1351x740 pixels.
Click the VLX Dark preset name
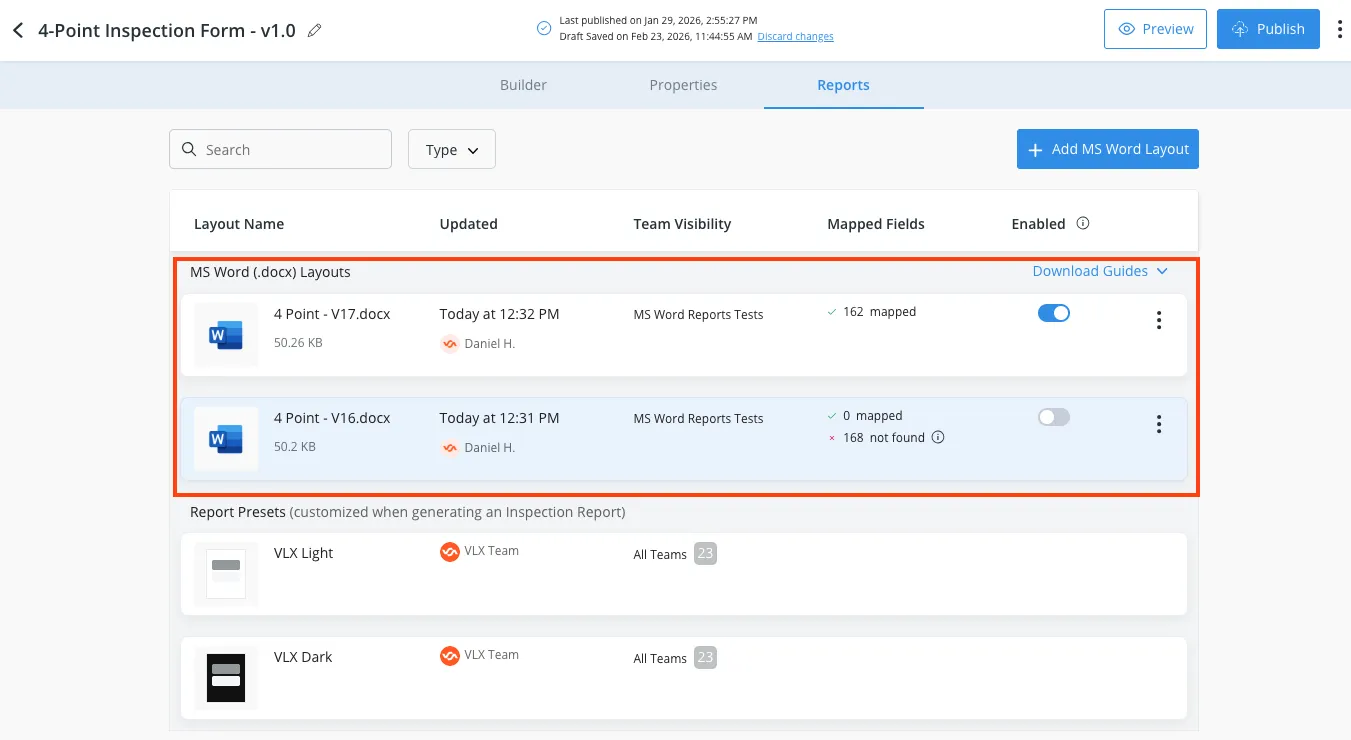[303, 657]
